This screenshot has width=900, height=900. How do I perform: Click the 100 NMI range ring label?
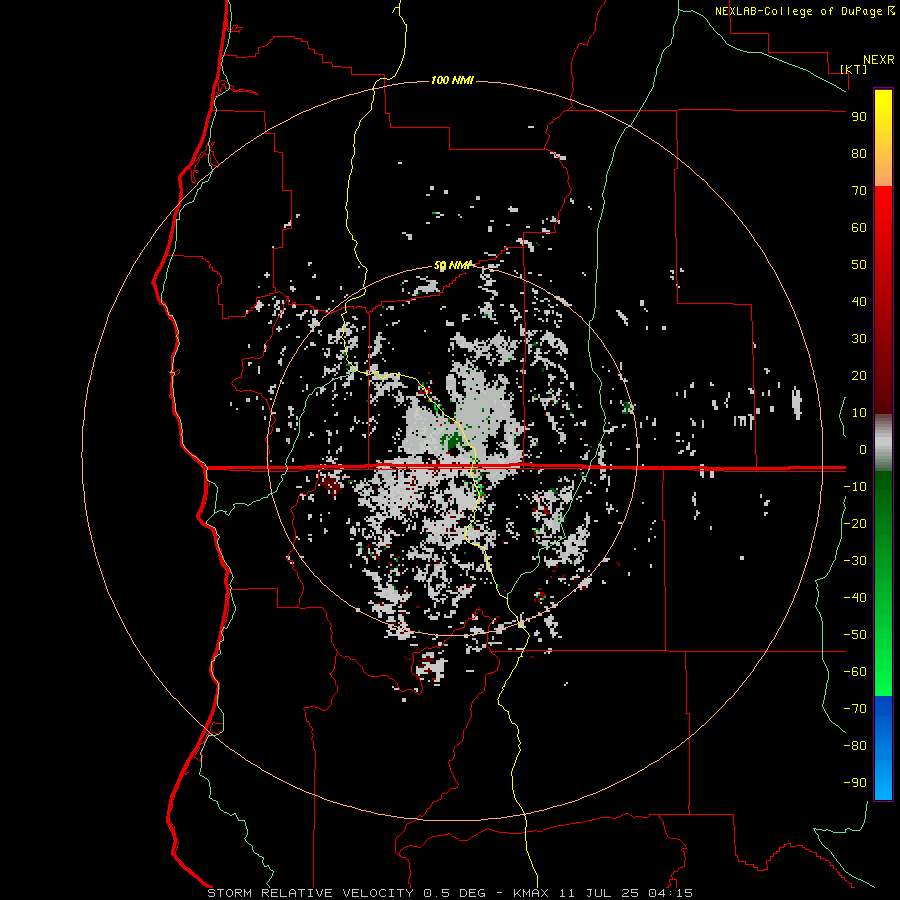[x=452, y=80]
